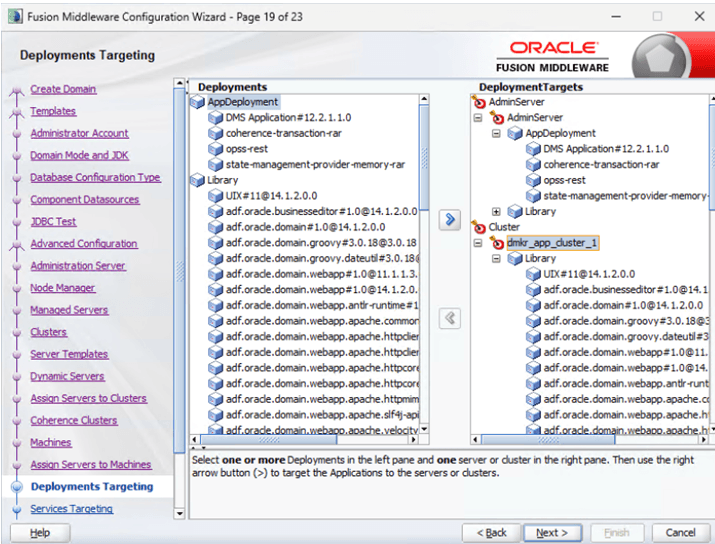Collapse the dmkr_app_cluster_1 node
715x544 pixels.
click(x=478, y=243)
